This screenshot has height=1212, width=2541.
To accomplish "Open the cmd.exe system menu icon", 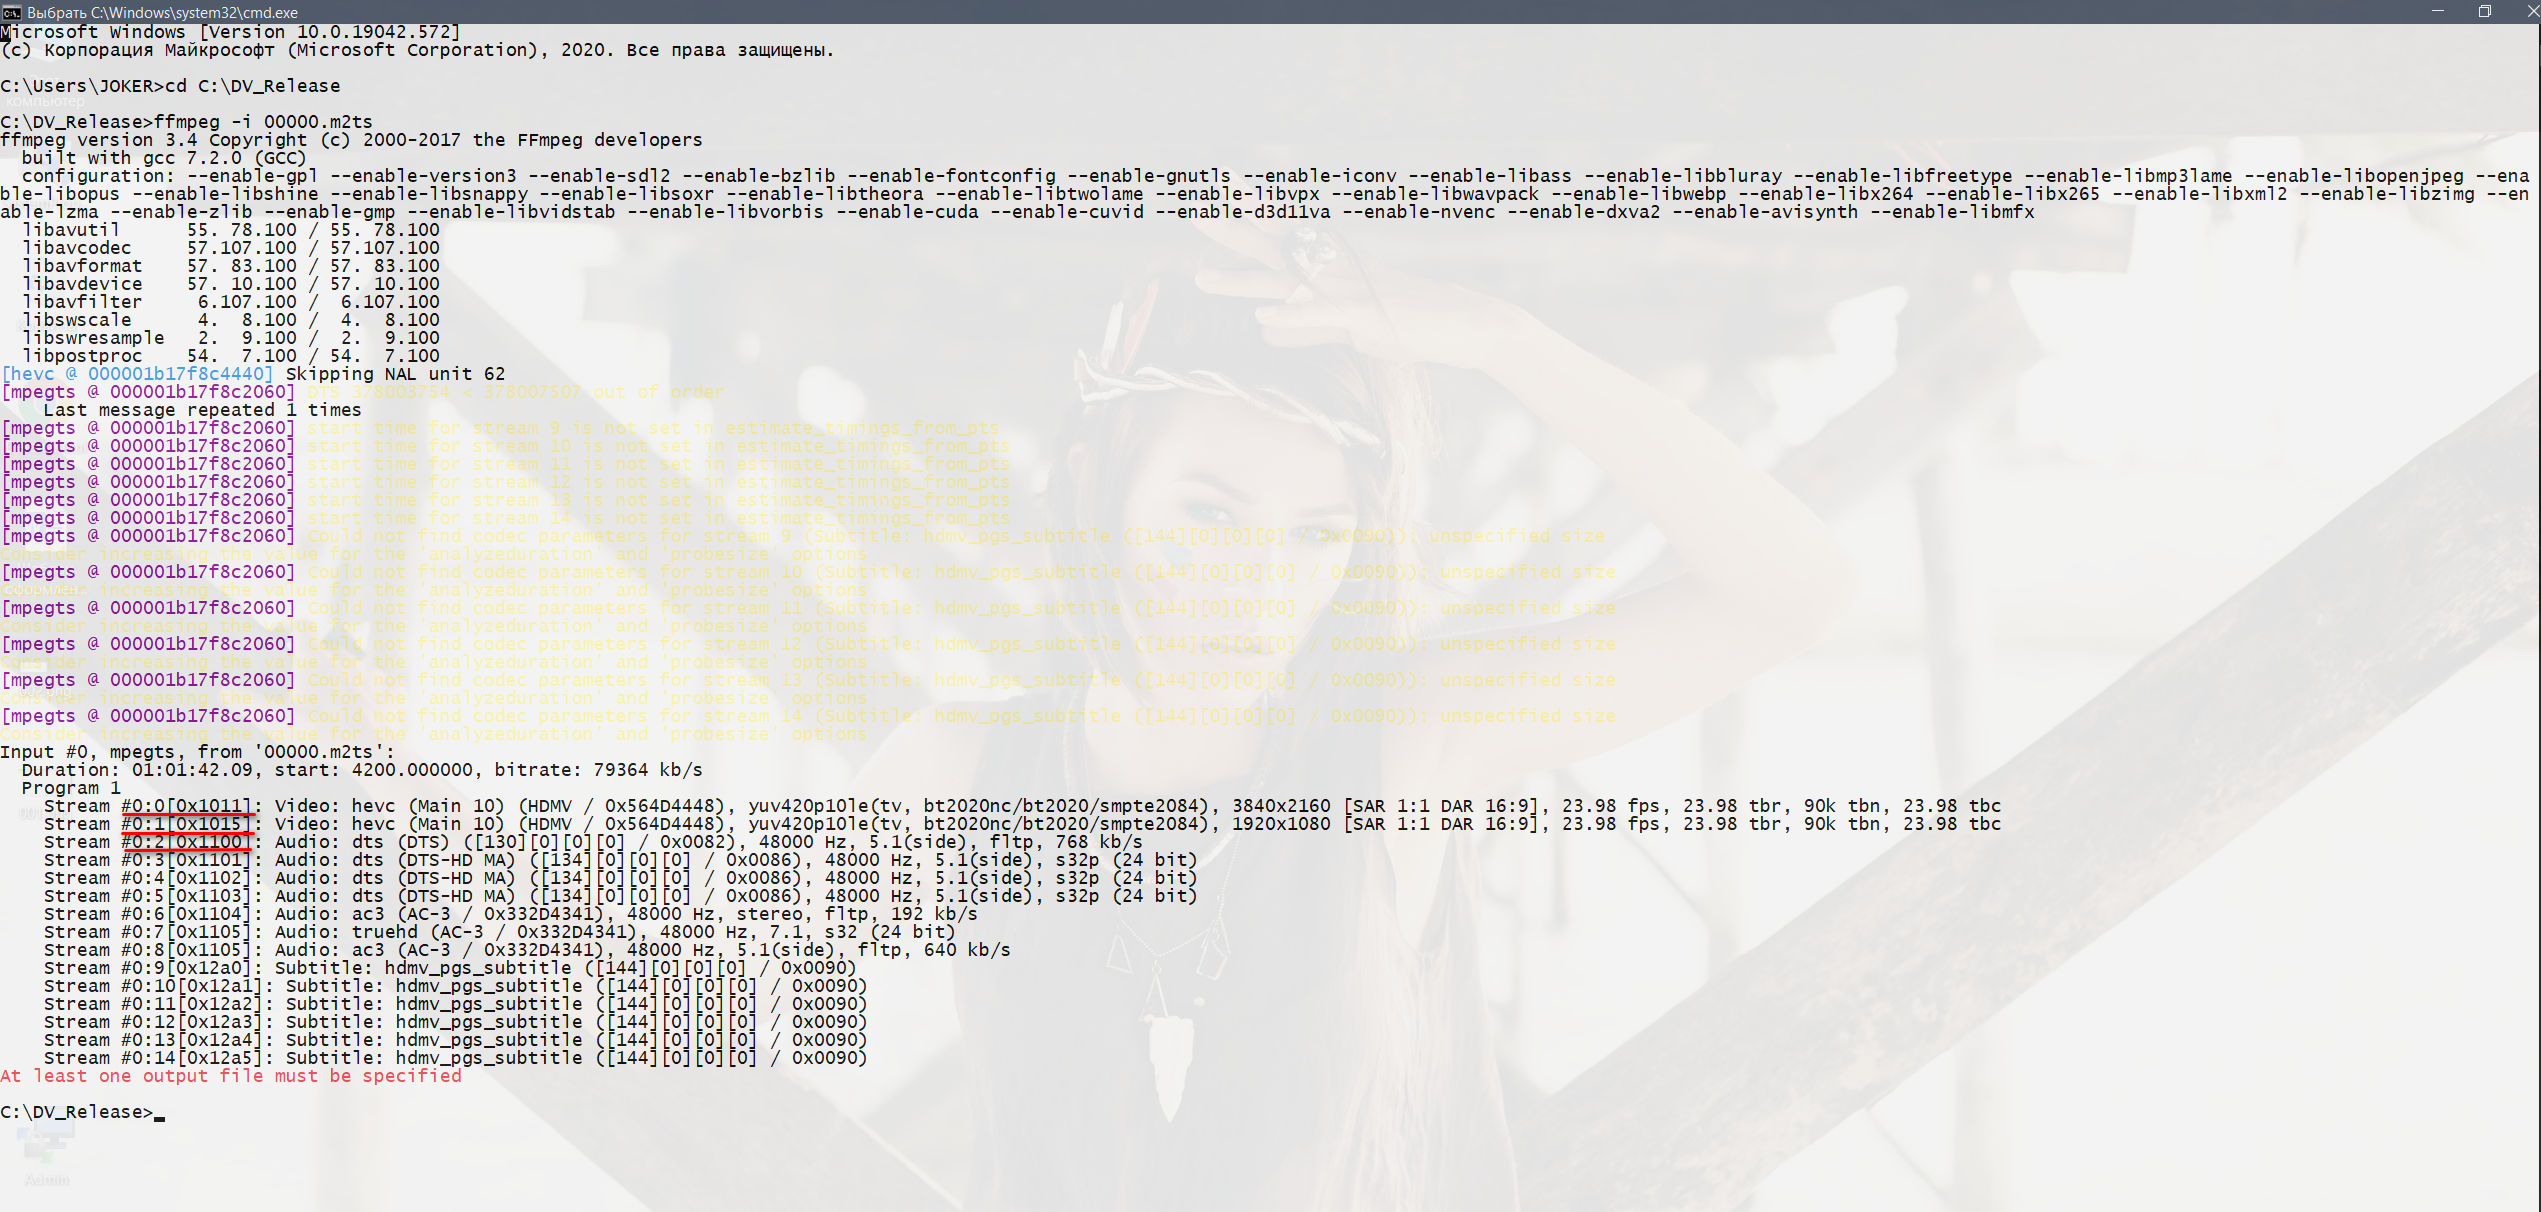I will 11,12.
